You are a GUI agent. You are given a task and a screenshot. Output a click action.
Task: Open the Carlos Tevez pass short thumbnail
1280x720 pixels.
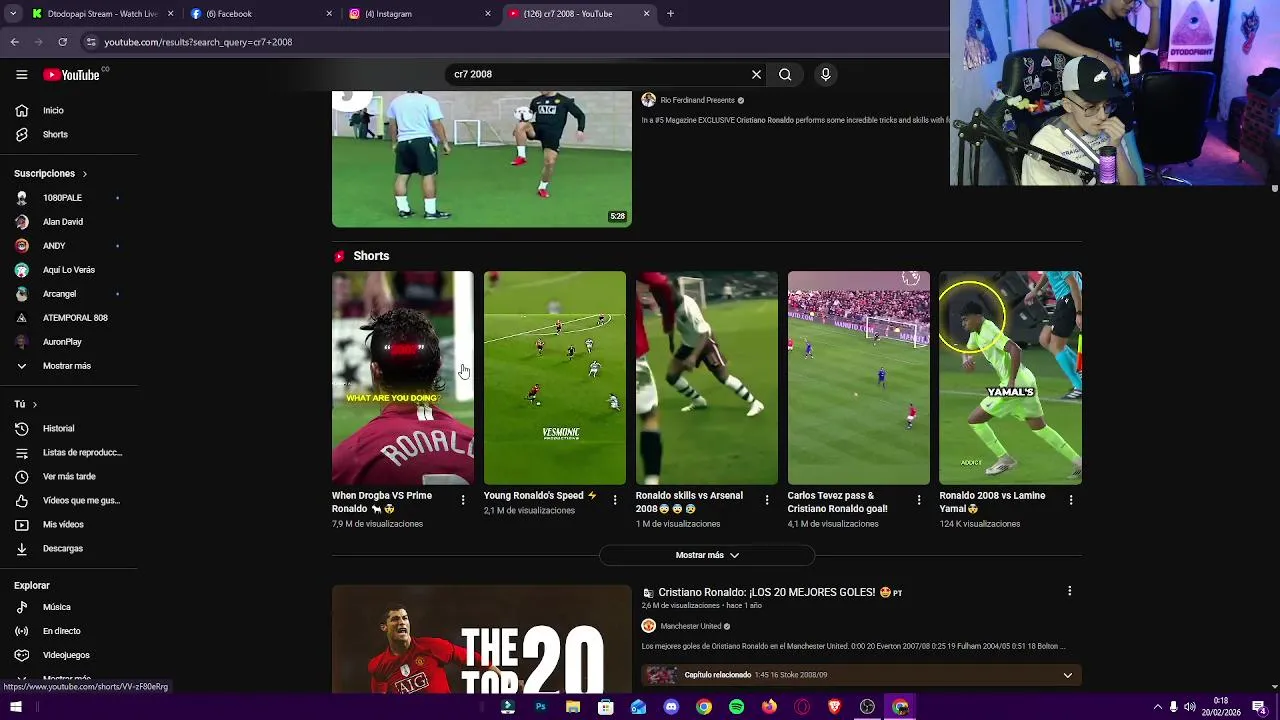coord(859,378)
